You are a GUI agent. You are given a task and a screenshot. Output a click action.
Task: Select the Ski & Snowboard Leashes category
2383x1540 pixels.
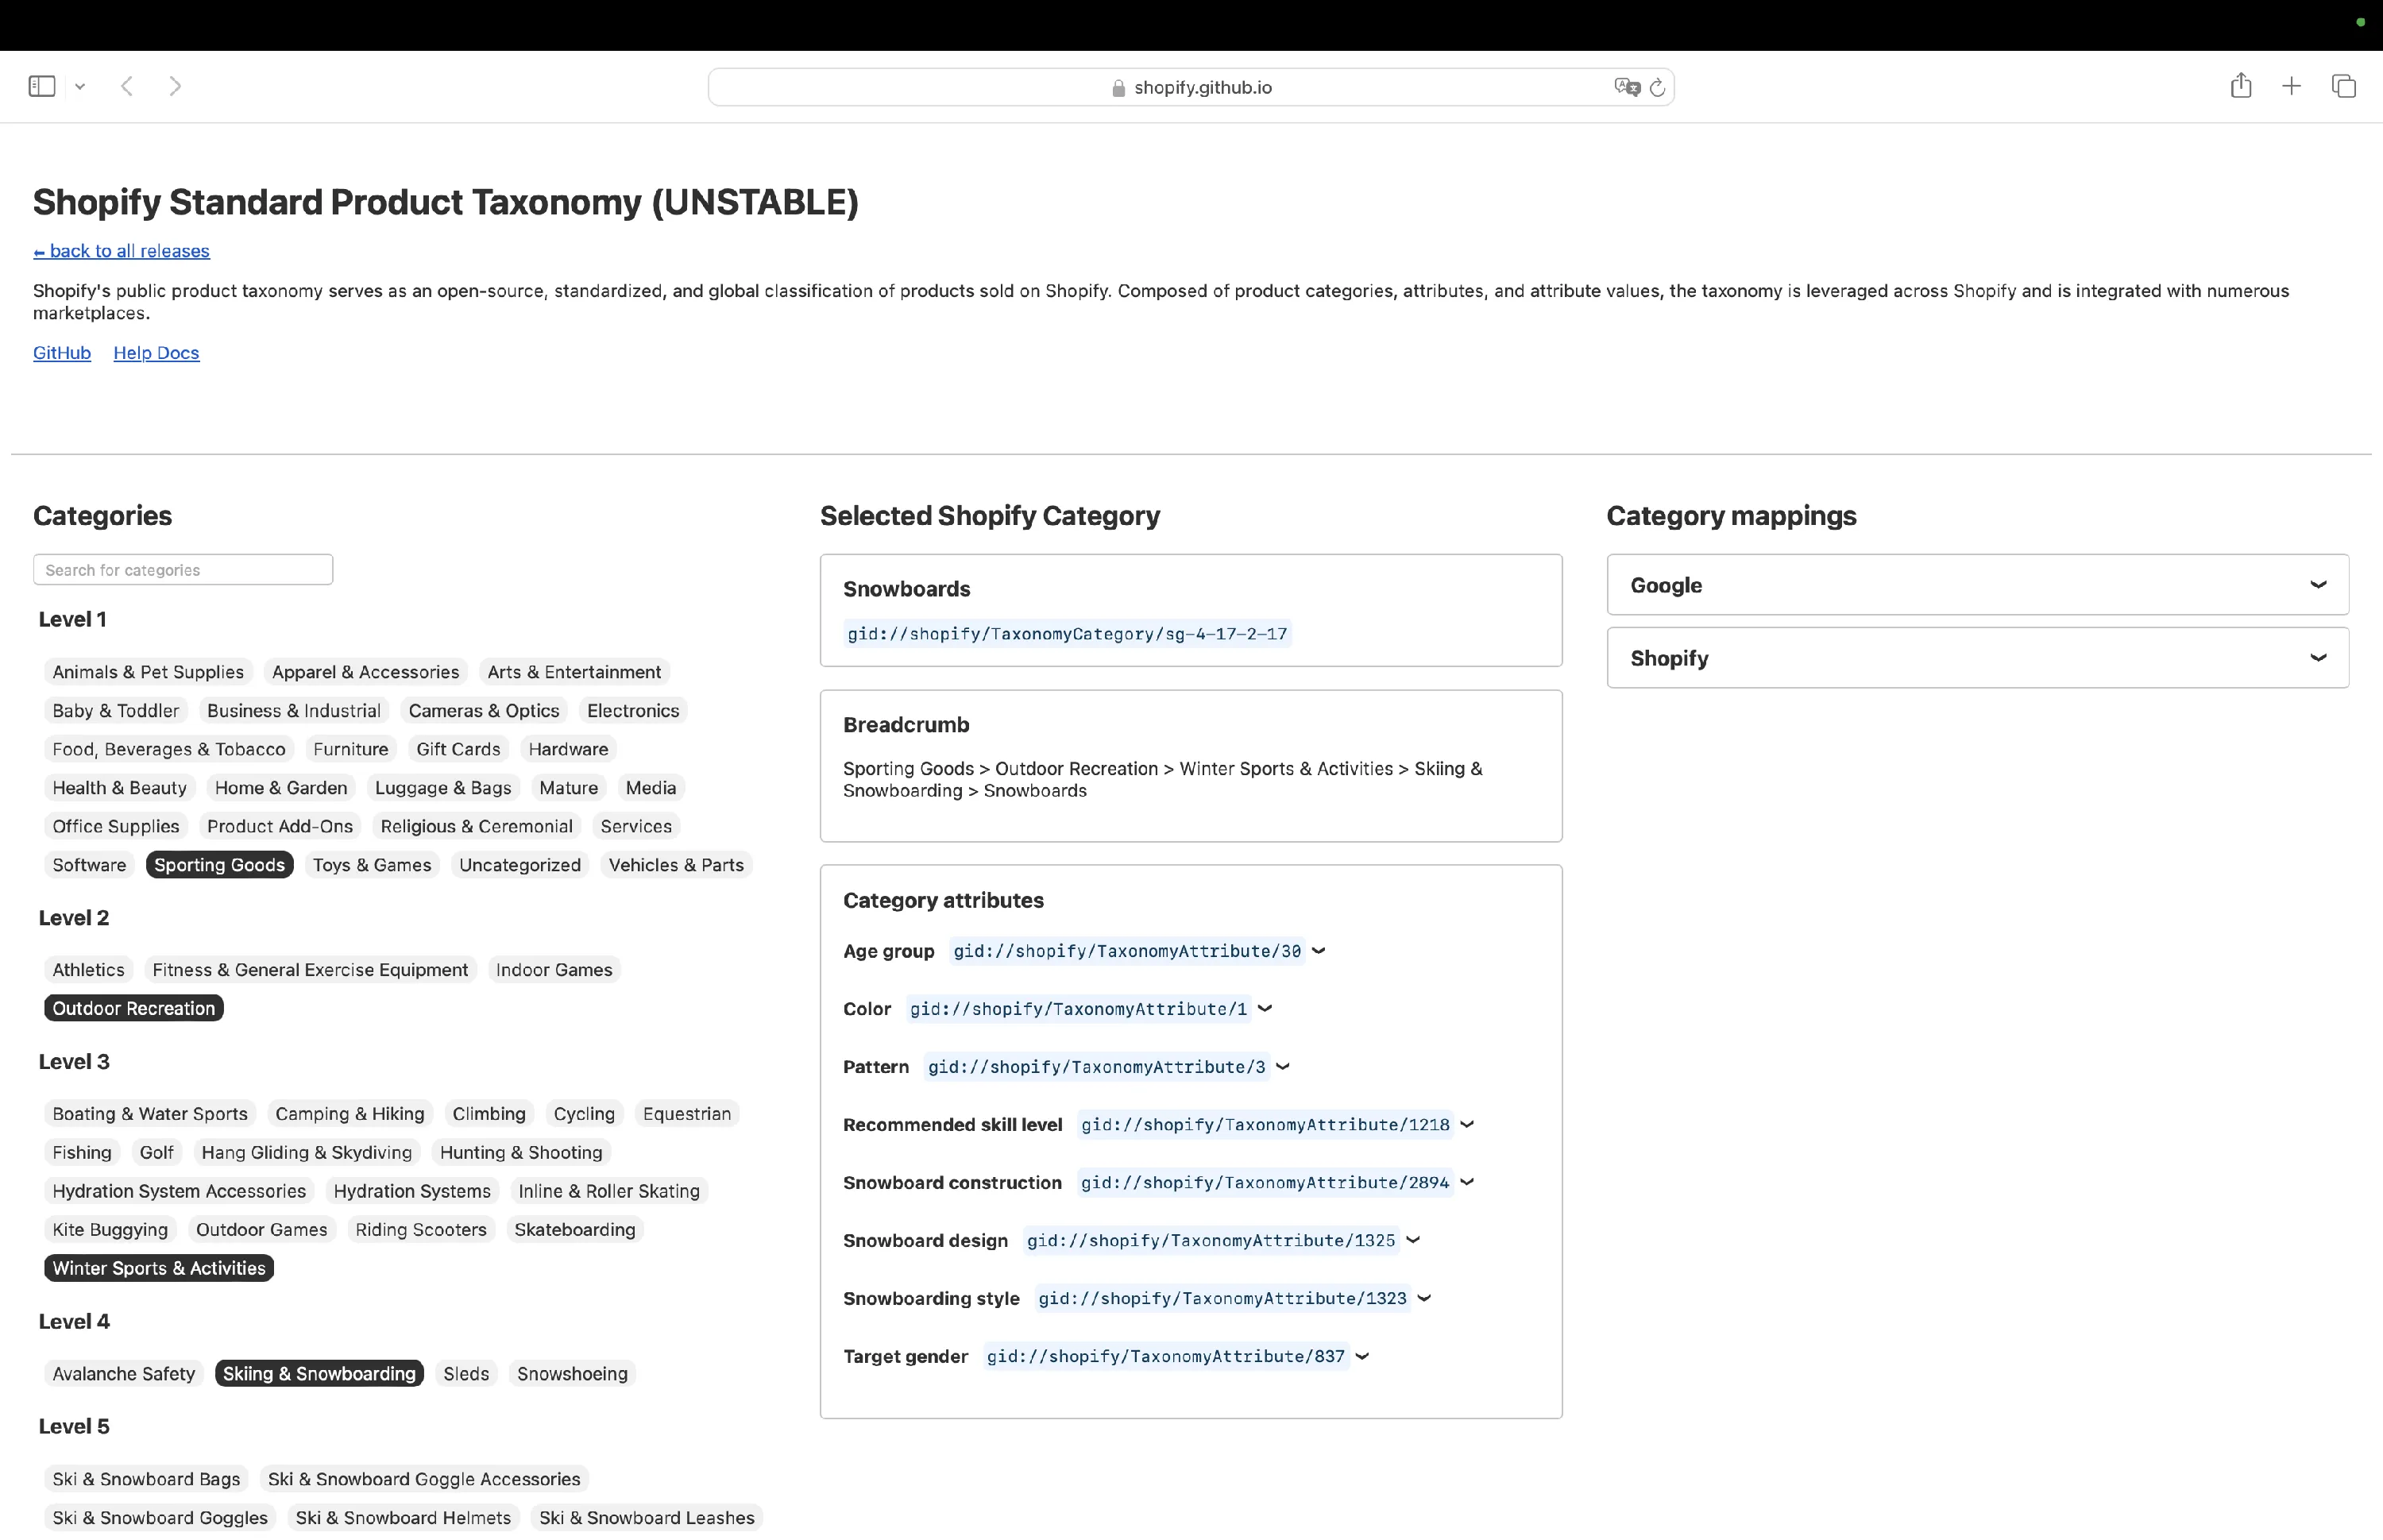[x=647, y=1518]
